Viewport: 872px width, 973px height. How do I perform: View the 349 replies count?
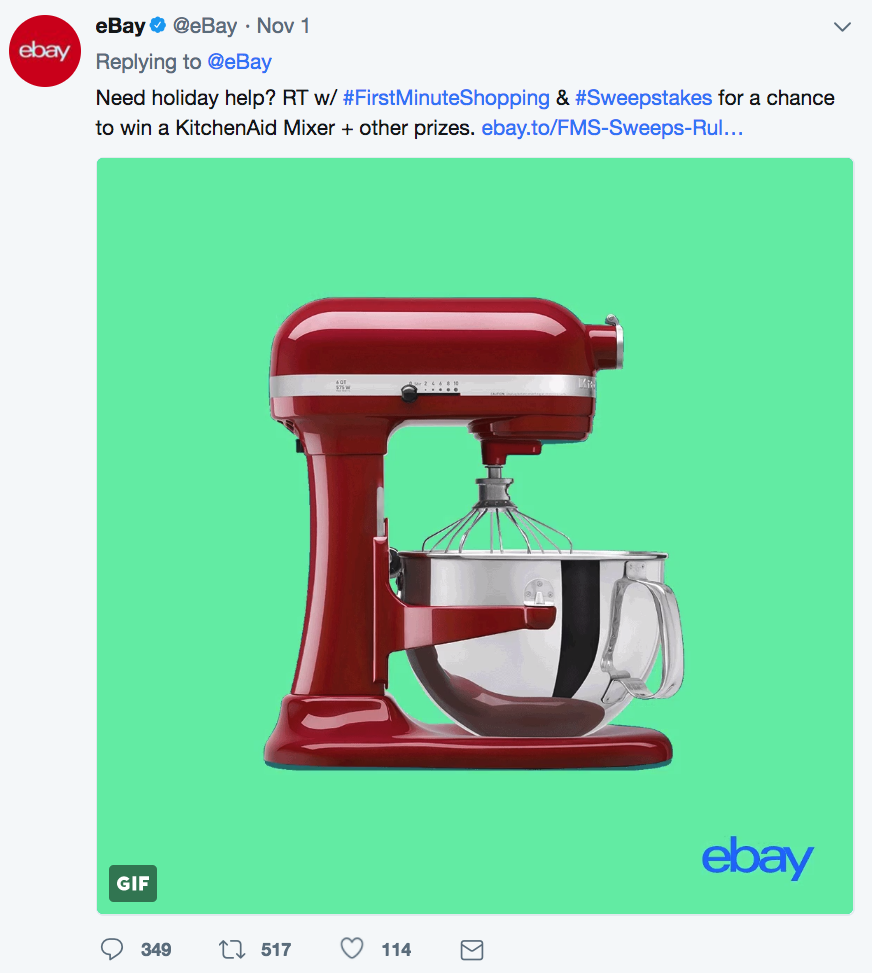156,949
